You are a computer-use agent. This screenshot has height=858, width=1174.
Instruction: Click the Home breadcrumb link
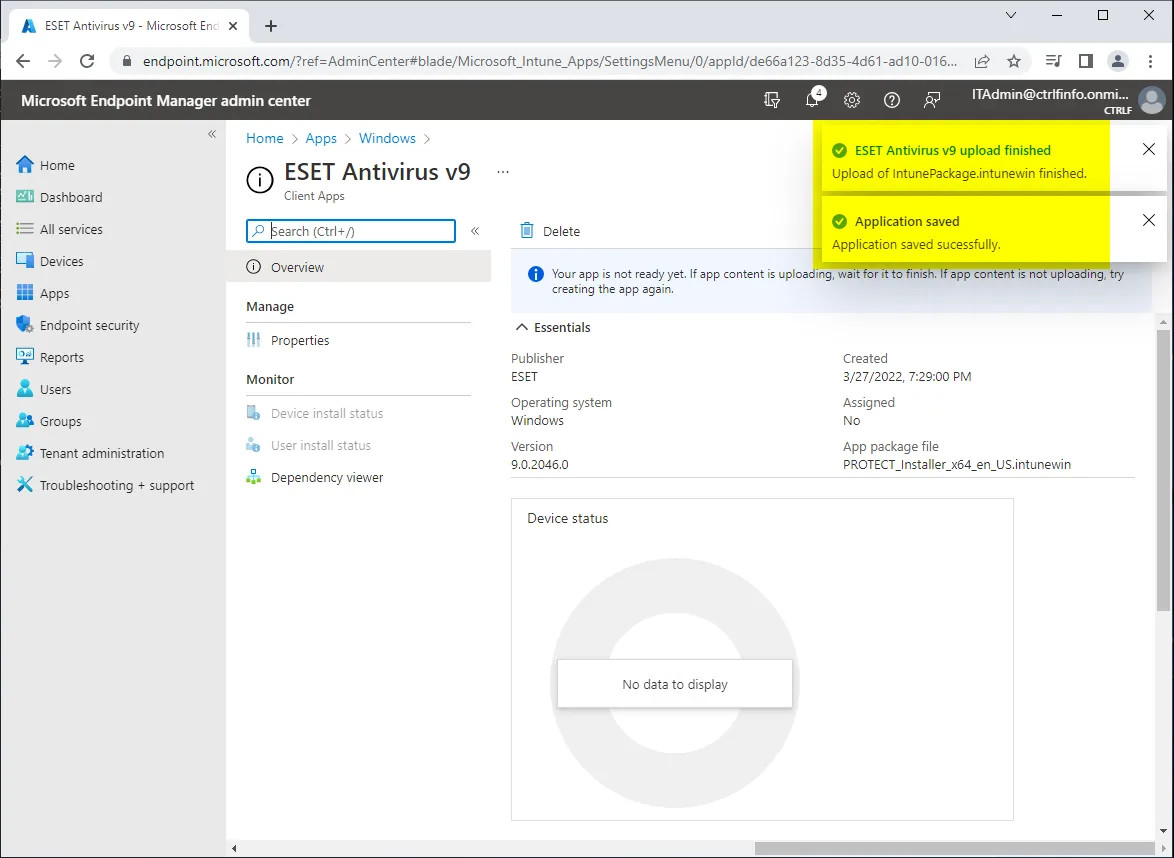click(x=265, y=139)
